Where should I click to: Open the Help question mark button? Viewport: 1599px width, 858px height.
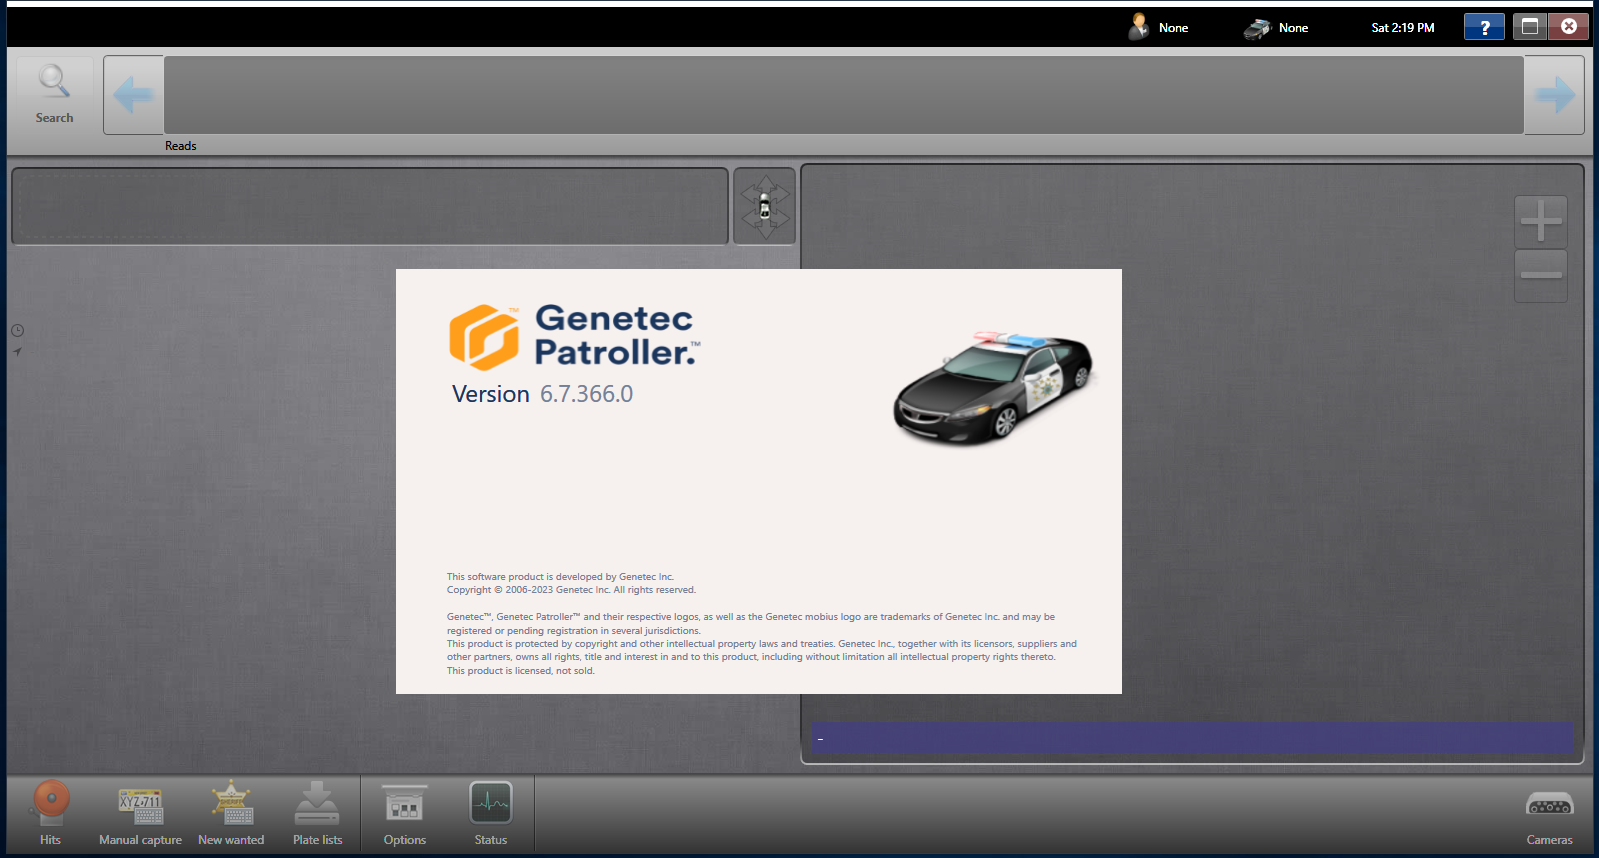[1484, 27]
